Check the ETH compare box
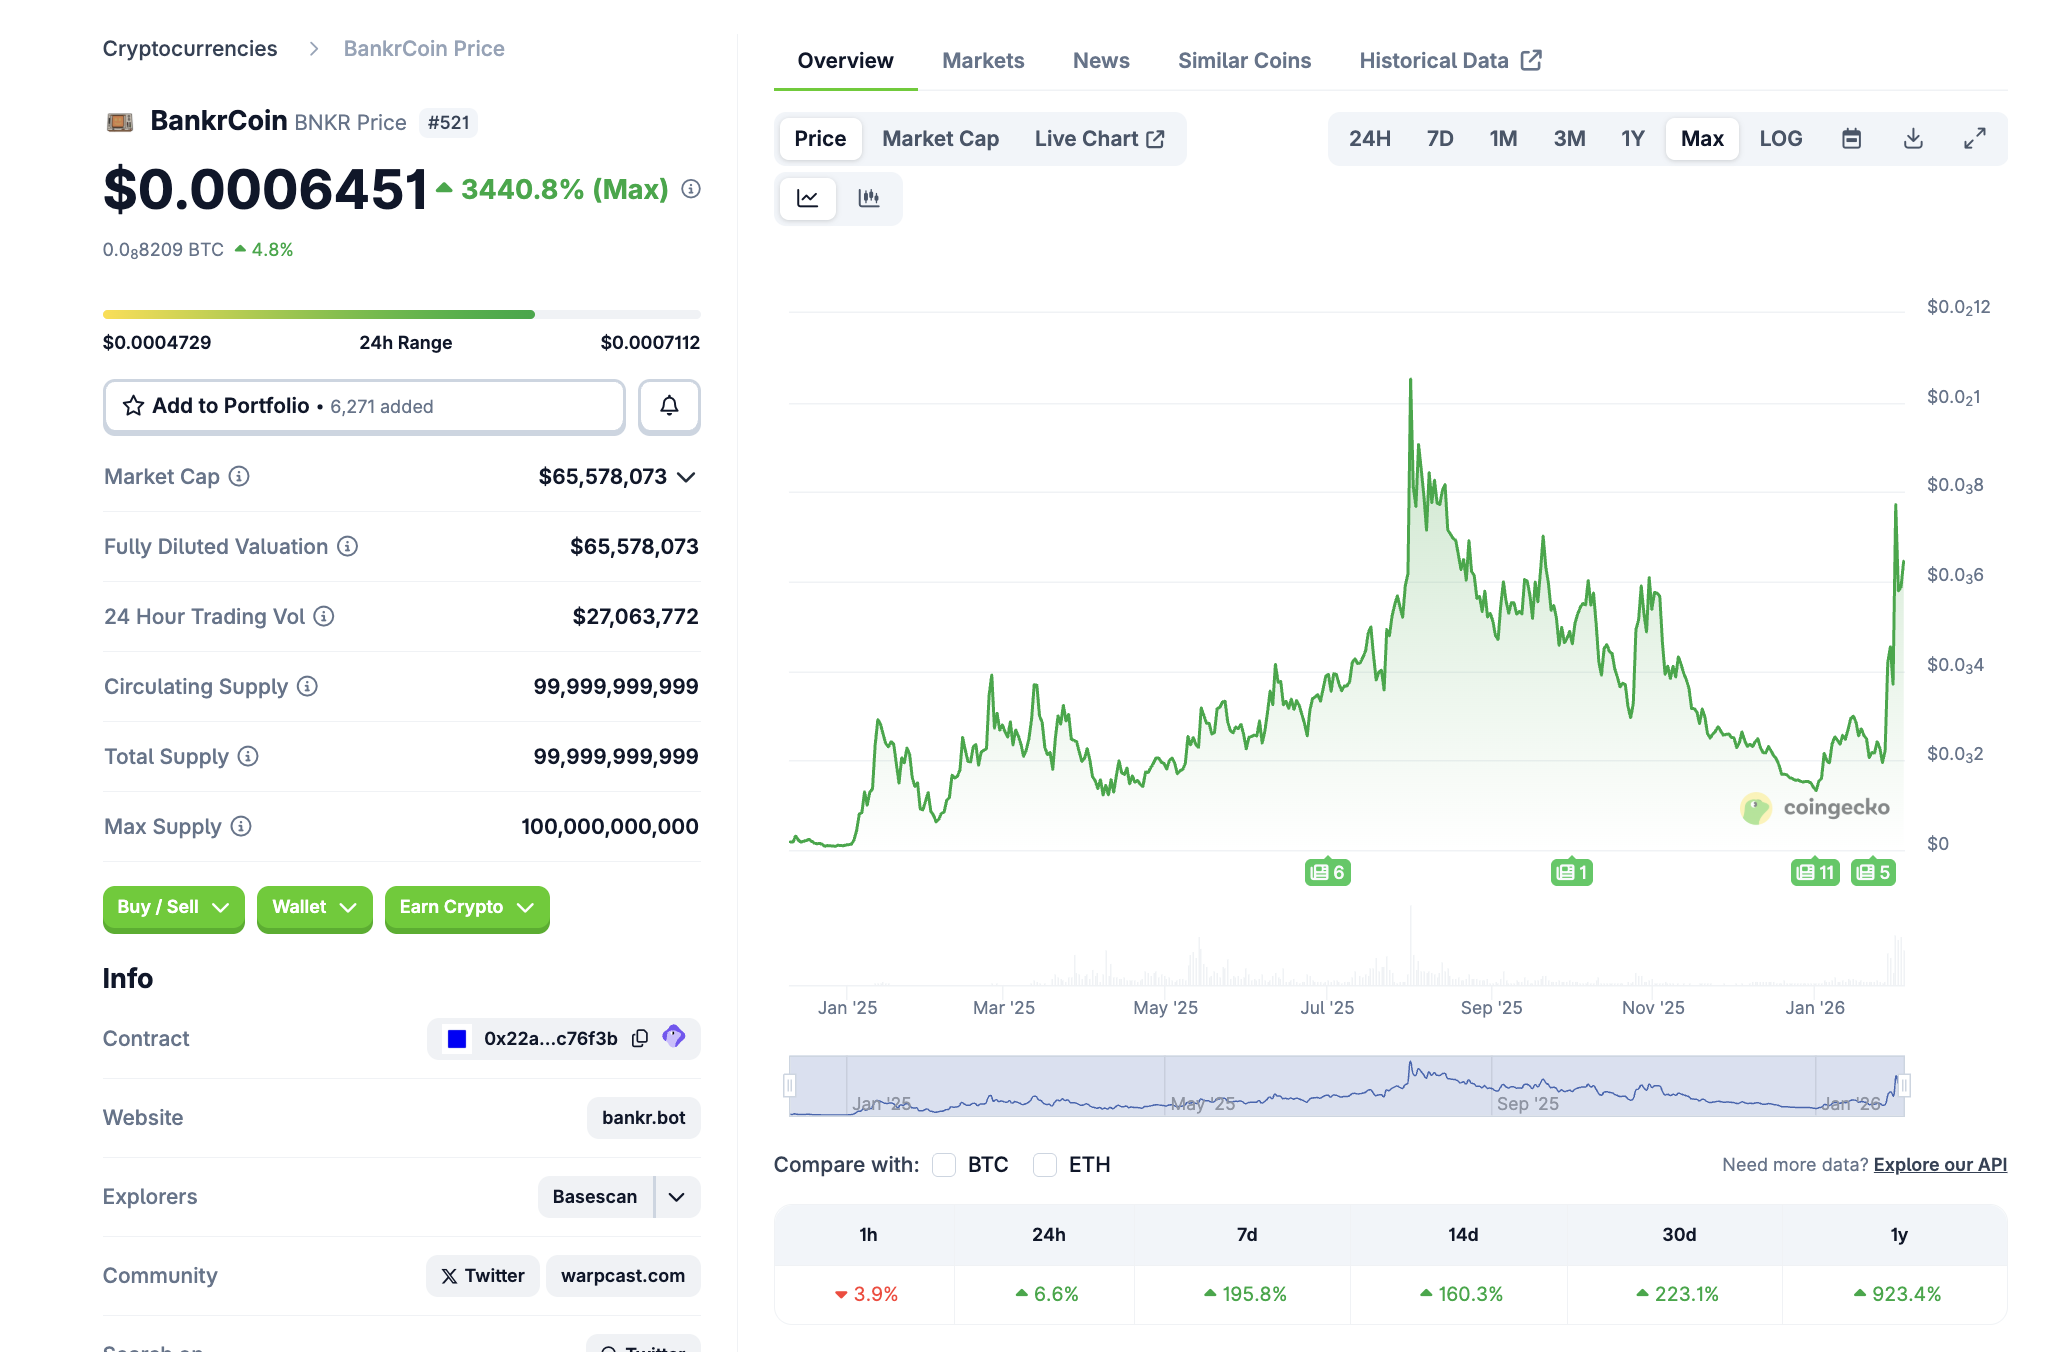 pyautogui.click(x=1045, y=1164)
